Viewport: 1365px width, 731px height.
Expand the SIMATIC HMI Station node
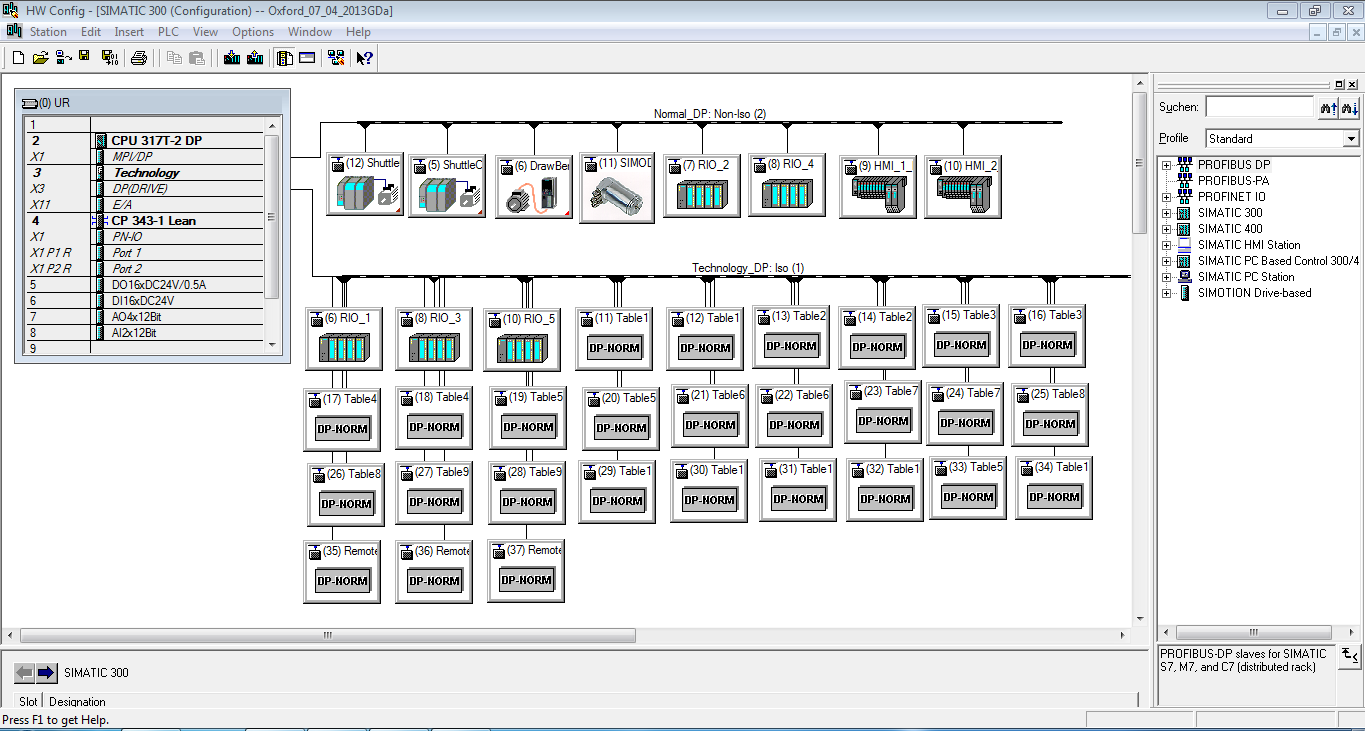tap(1166, 245)
